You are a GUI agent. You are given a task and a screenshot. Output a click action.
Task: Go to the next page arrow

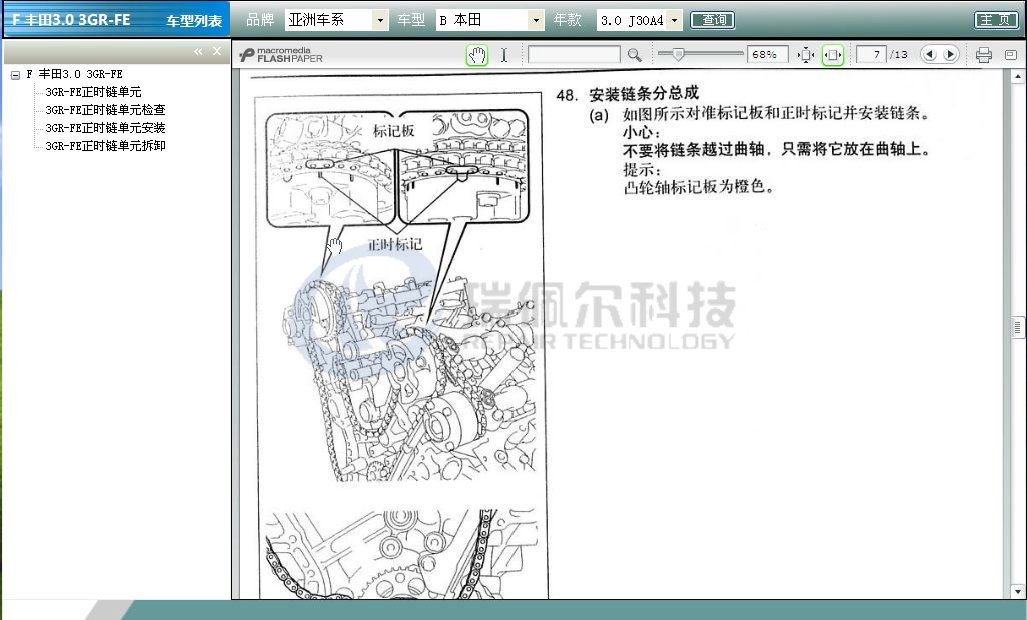(x=950, y=55)
